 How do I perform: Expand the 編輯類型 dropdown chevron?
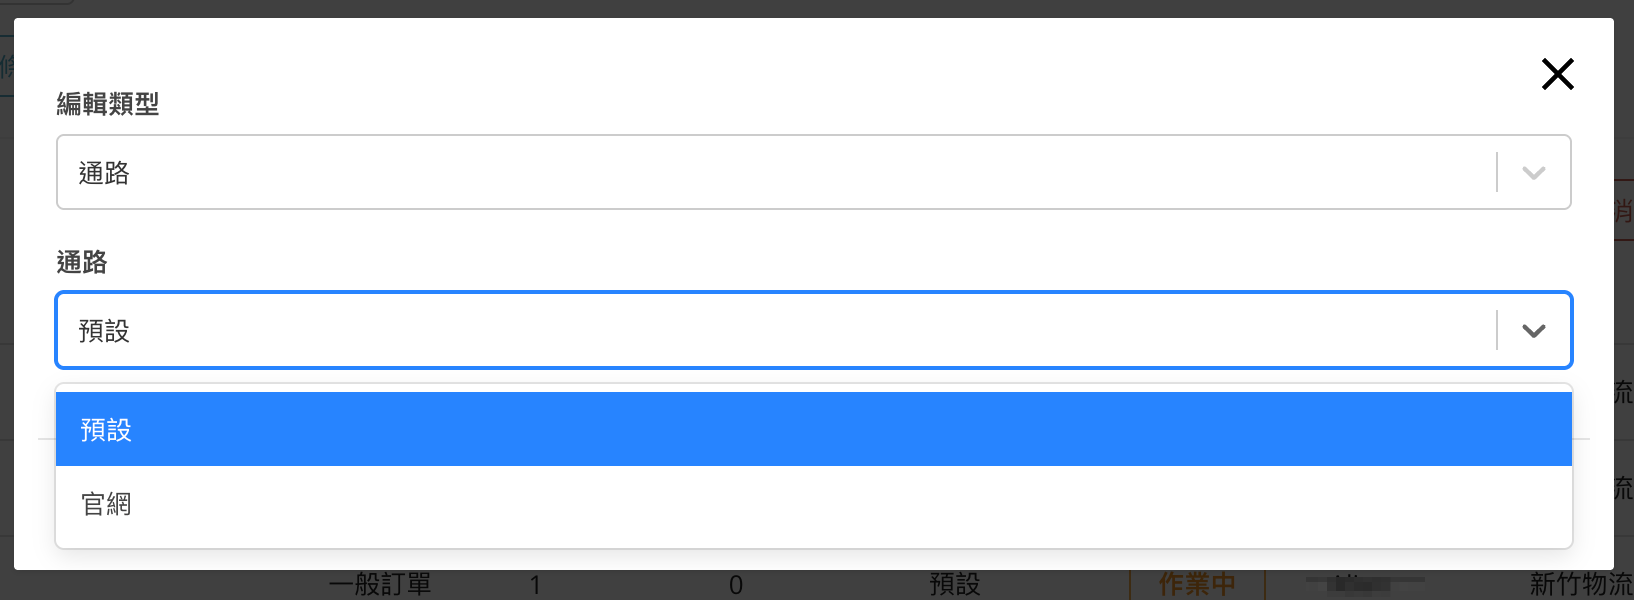coord(1533,173)
